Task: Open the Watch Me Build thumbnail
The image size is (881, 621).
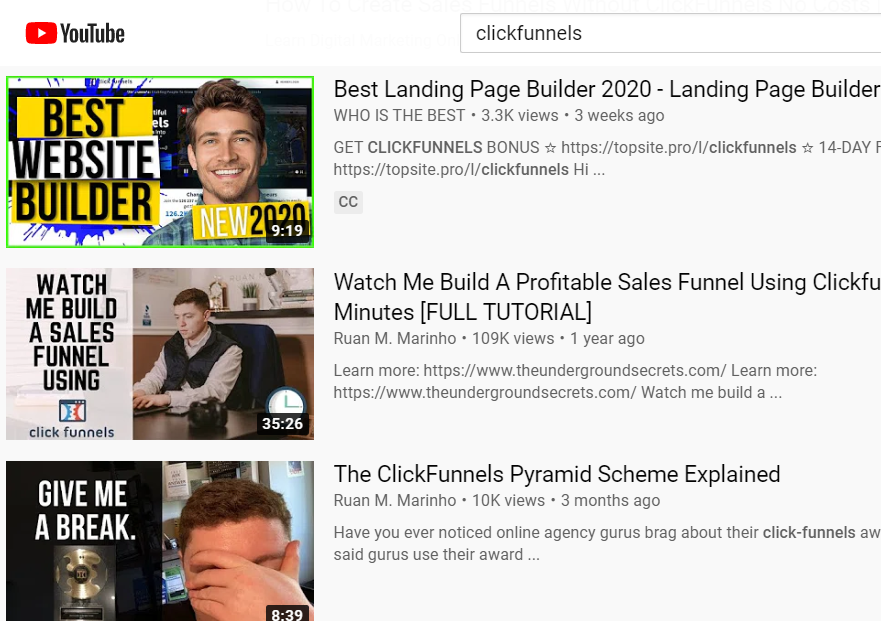Action: tap(160, 354)
